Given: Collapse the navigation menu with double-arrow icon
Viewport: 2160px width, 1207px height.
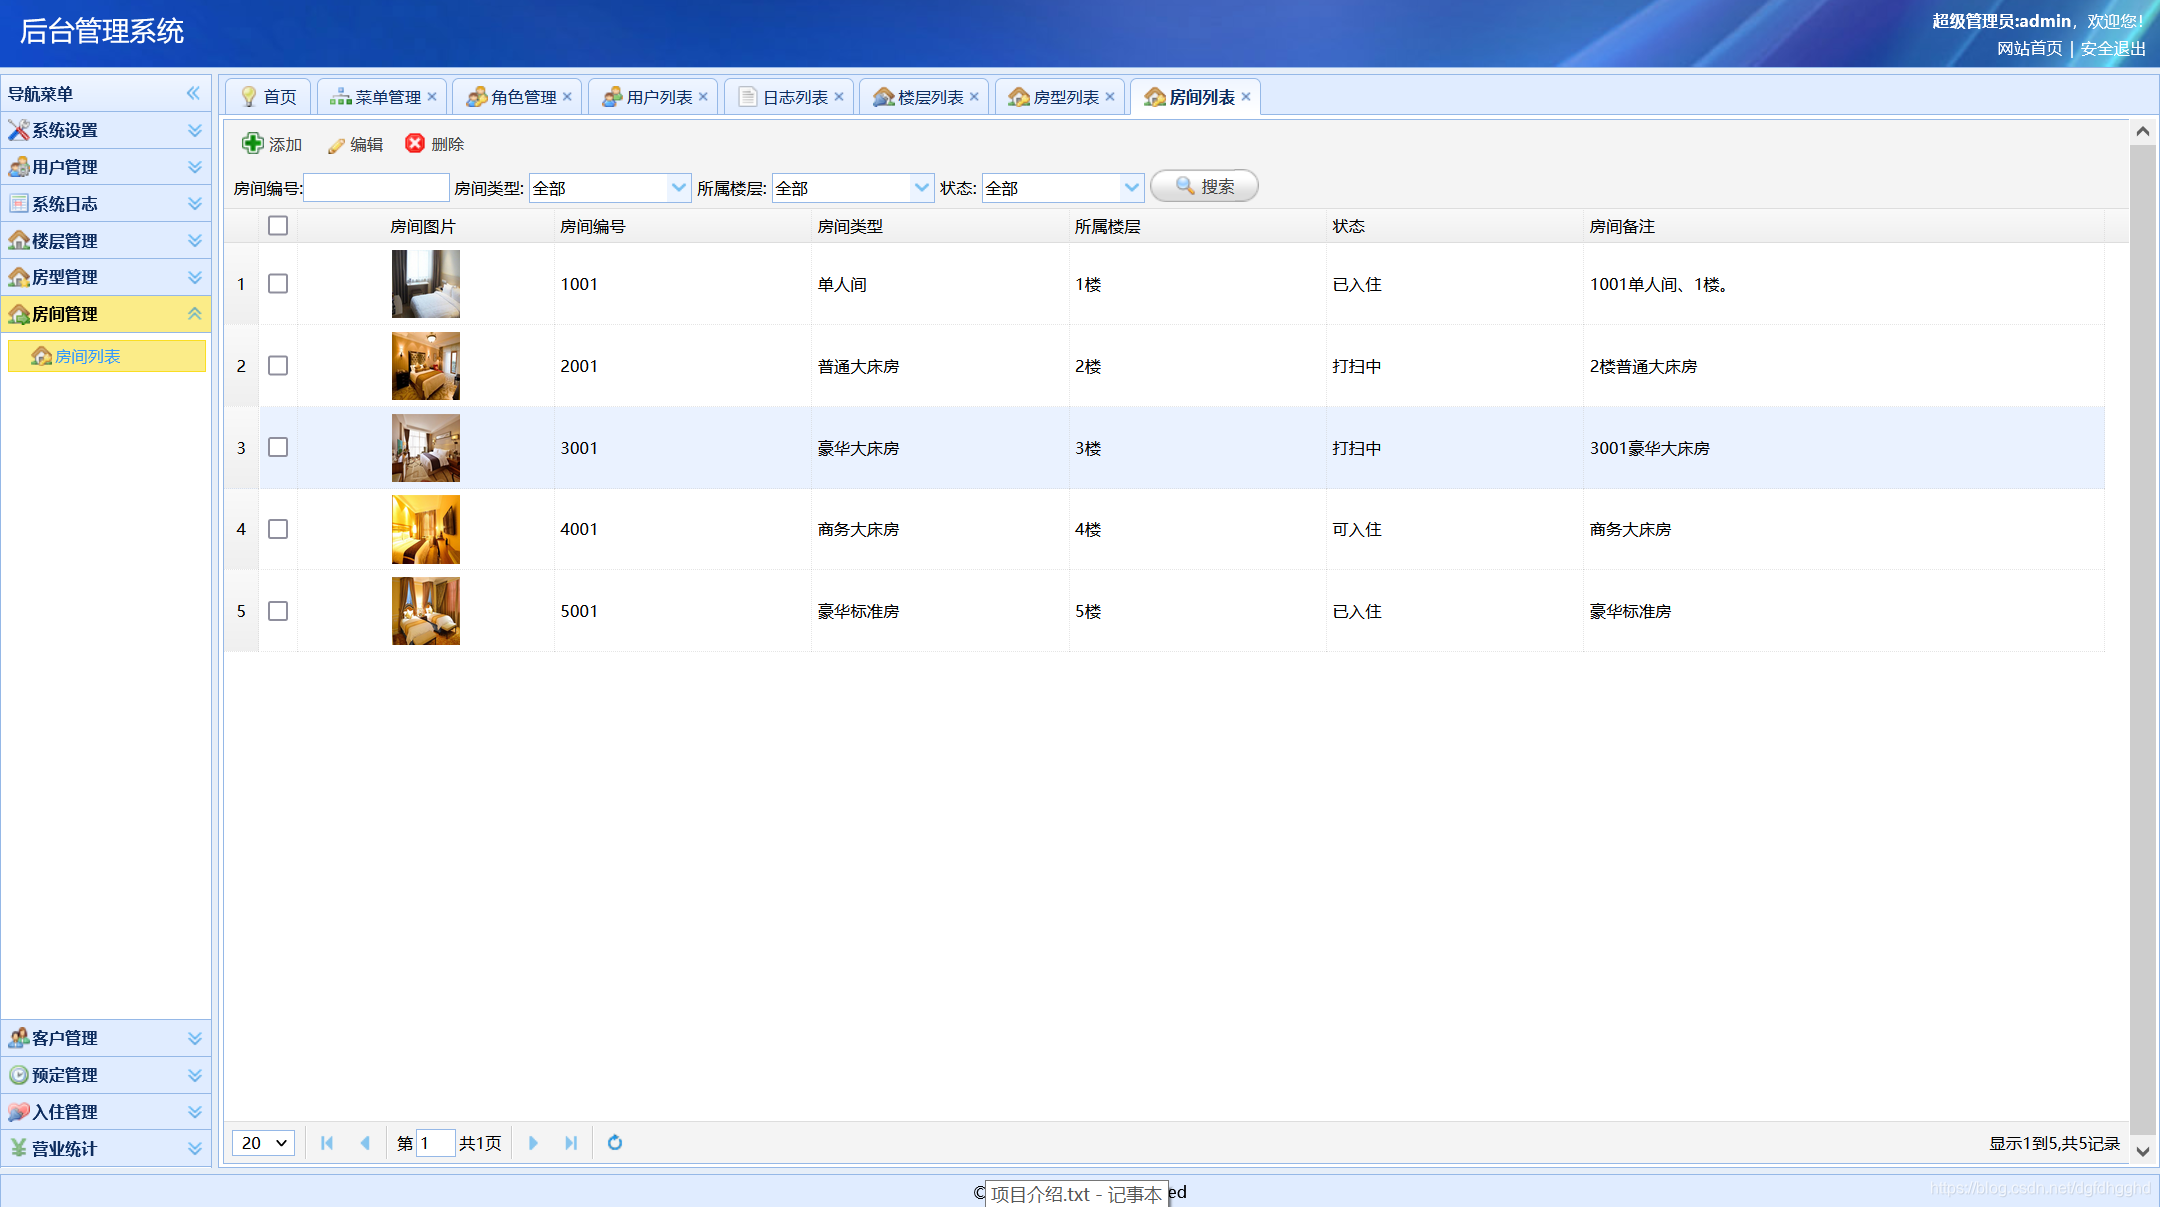Looking at the screenshot, I should tap(193, 93).
